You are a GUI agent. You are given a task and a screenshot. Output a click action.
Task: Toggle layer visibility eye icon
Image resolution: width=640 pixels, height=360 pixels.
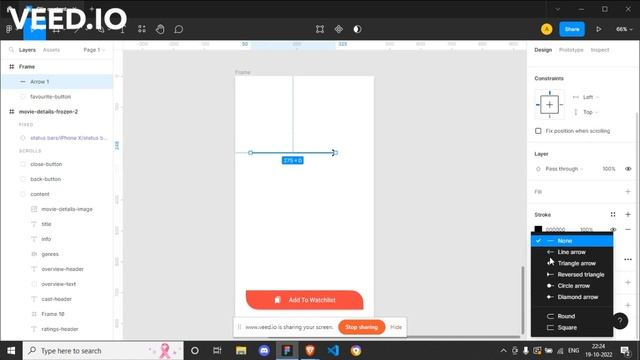[628, 169]
